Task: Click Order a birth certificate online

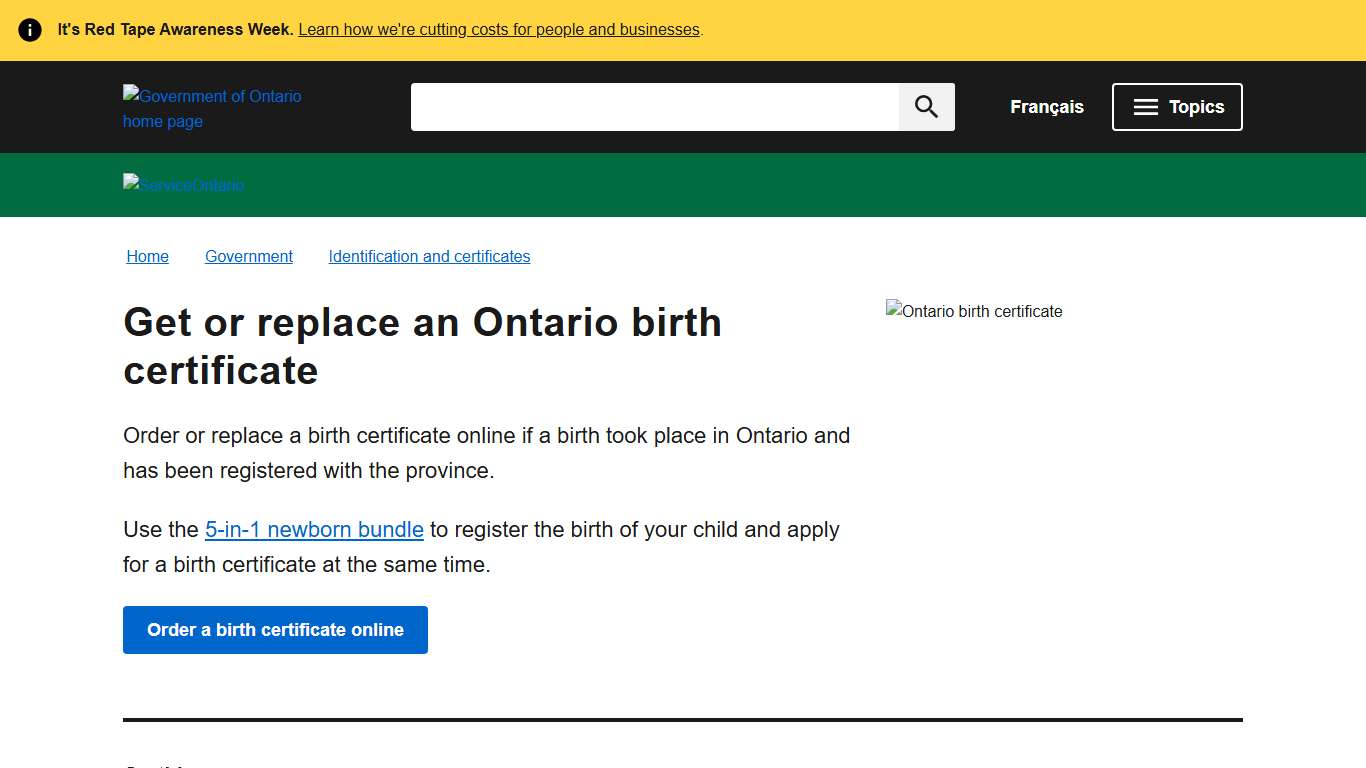Action: [275, 630]
